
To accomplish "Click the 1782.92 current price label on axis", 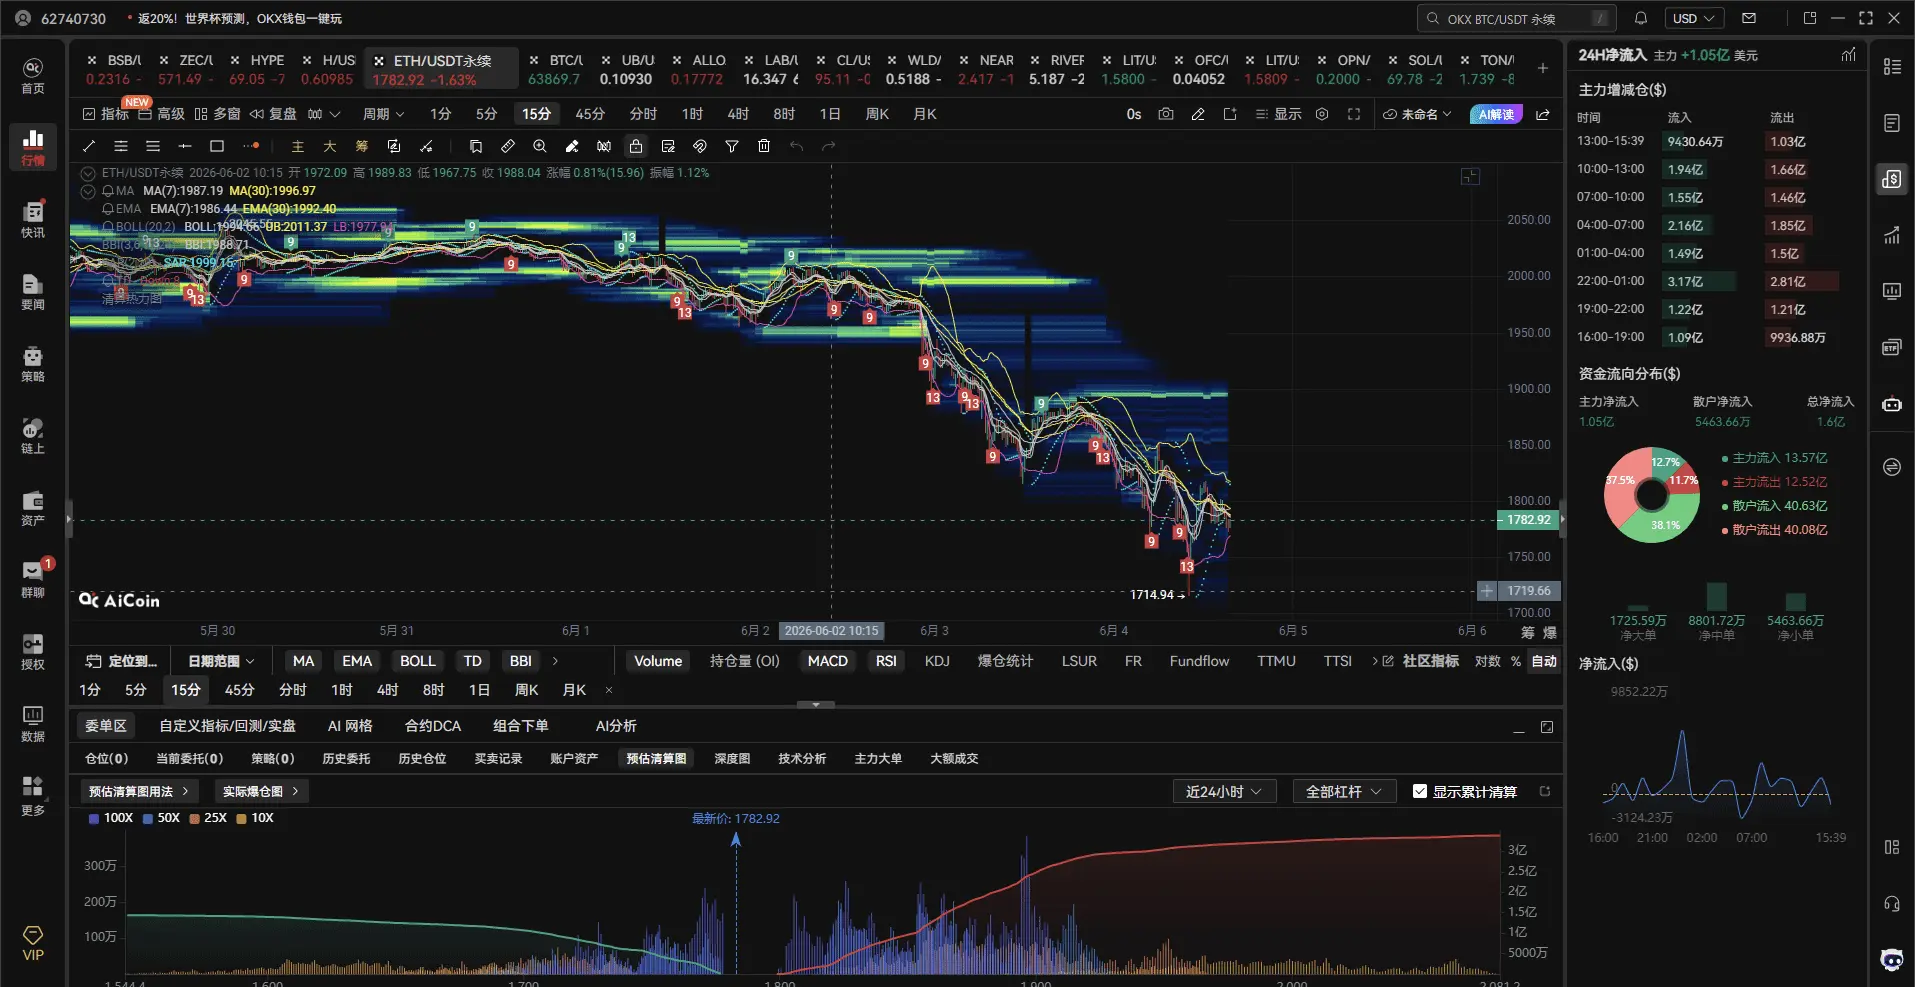I will click(1527, 520).
